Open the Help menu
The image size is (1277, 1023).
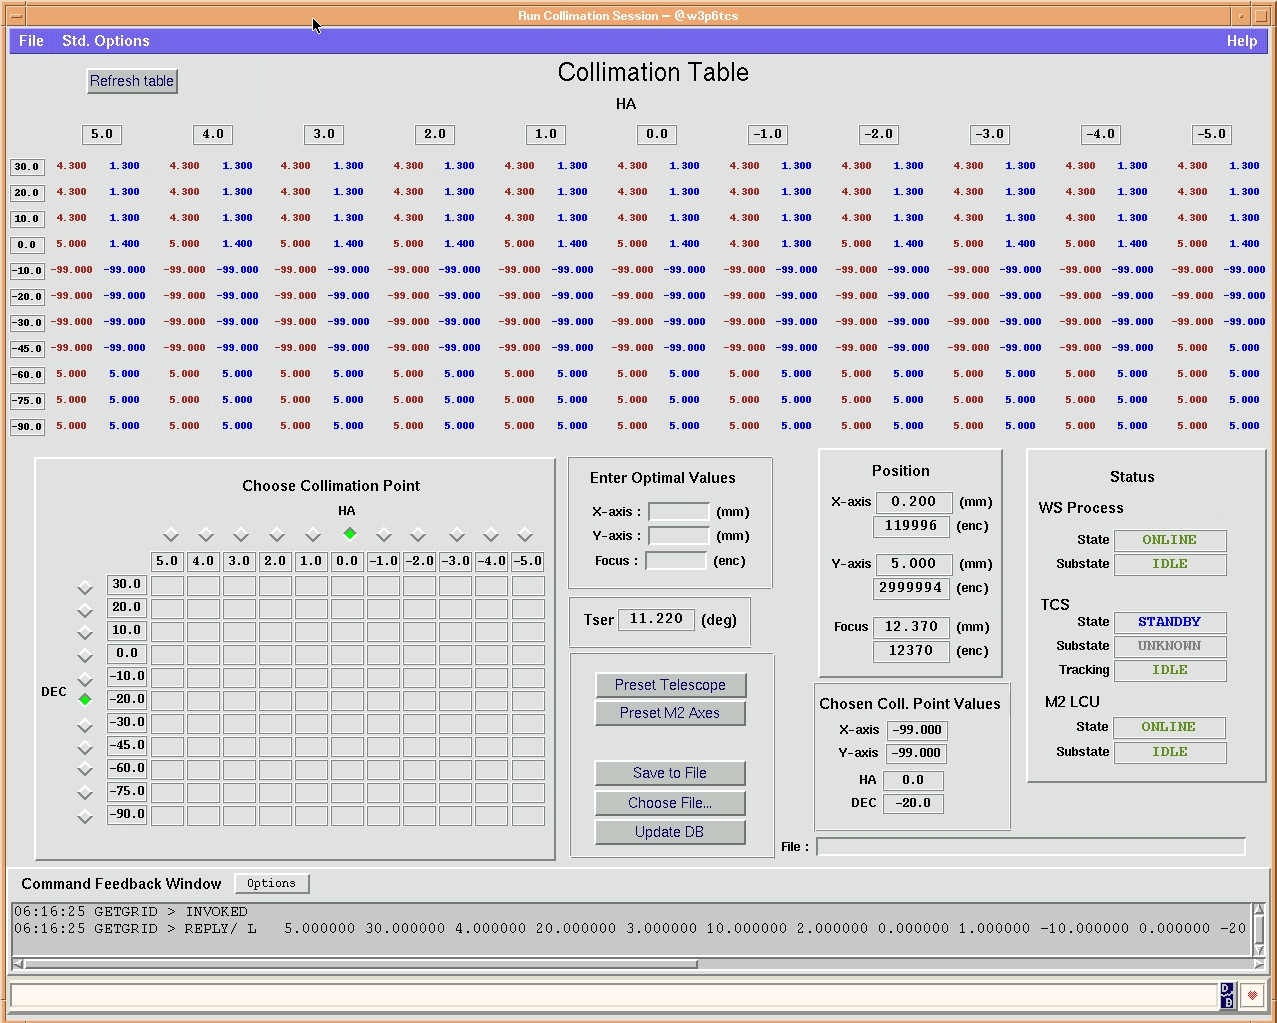[1241, 41]
